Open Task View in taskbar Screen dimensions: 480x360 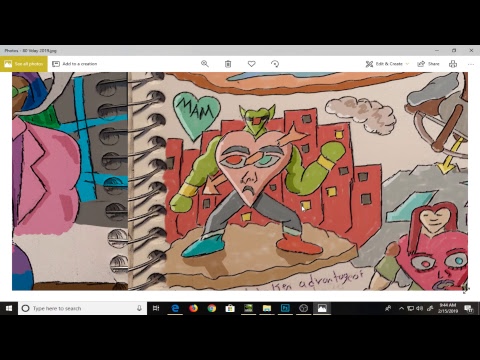tap(156, 308)
